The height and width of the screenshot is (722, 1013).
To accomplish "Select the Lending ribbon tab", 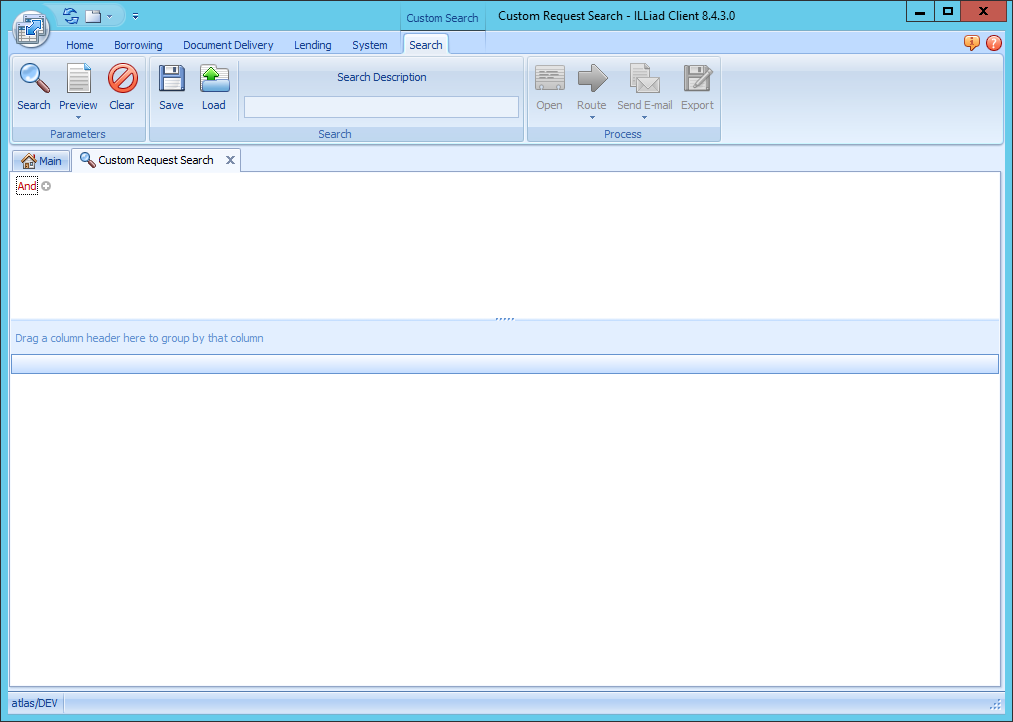I will (x=313, y=45).
